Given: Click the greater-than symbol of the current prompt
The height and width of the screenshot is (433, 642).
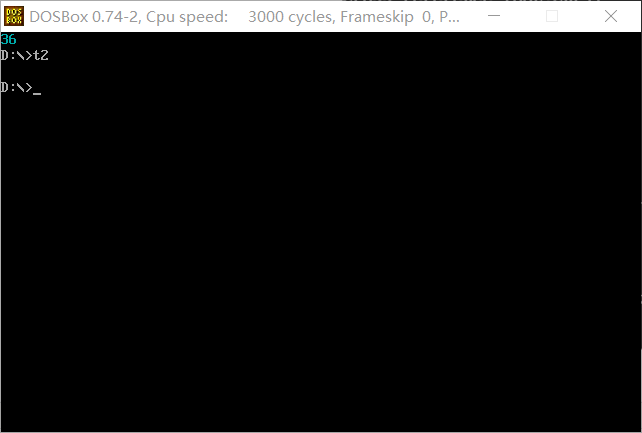Looking at the screenshot, I should [x=28, y=88].
